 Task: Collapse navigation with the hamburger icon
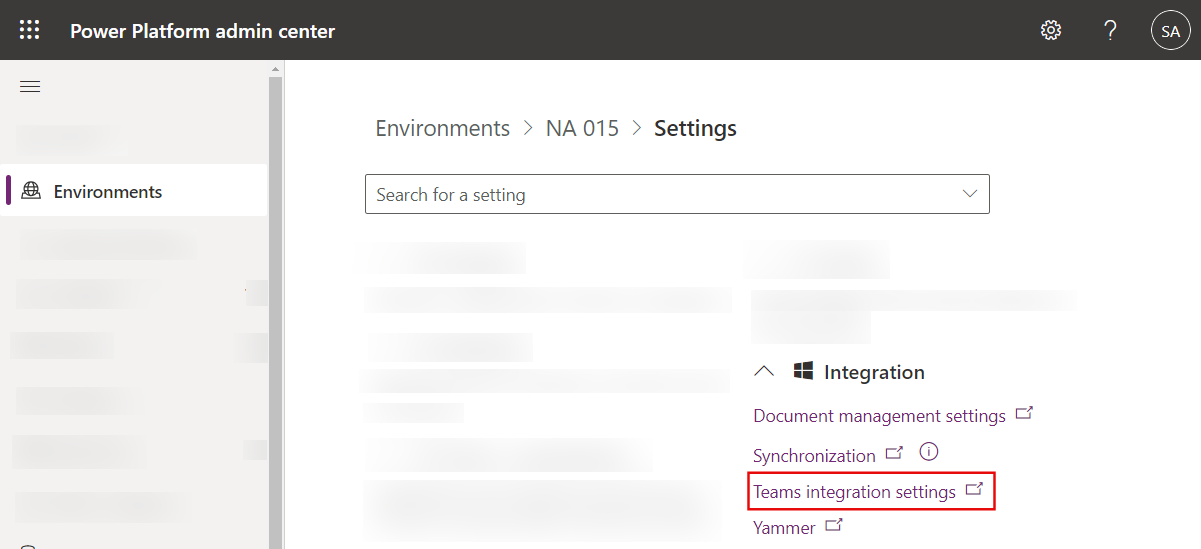(30, 87)
